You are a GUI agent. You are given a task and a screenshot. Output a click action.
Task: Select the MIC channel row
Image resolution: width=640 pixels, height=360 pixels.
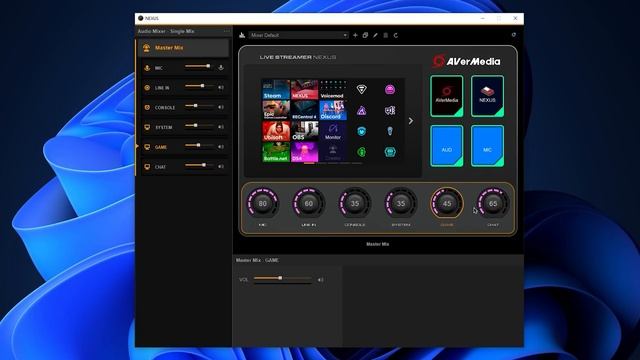[184, 68]
